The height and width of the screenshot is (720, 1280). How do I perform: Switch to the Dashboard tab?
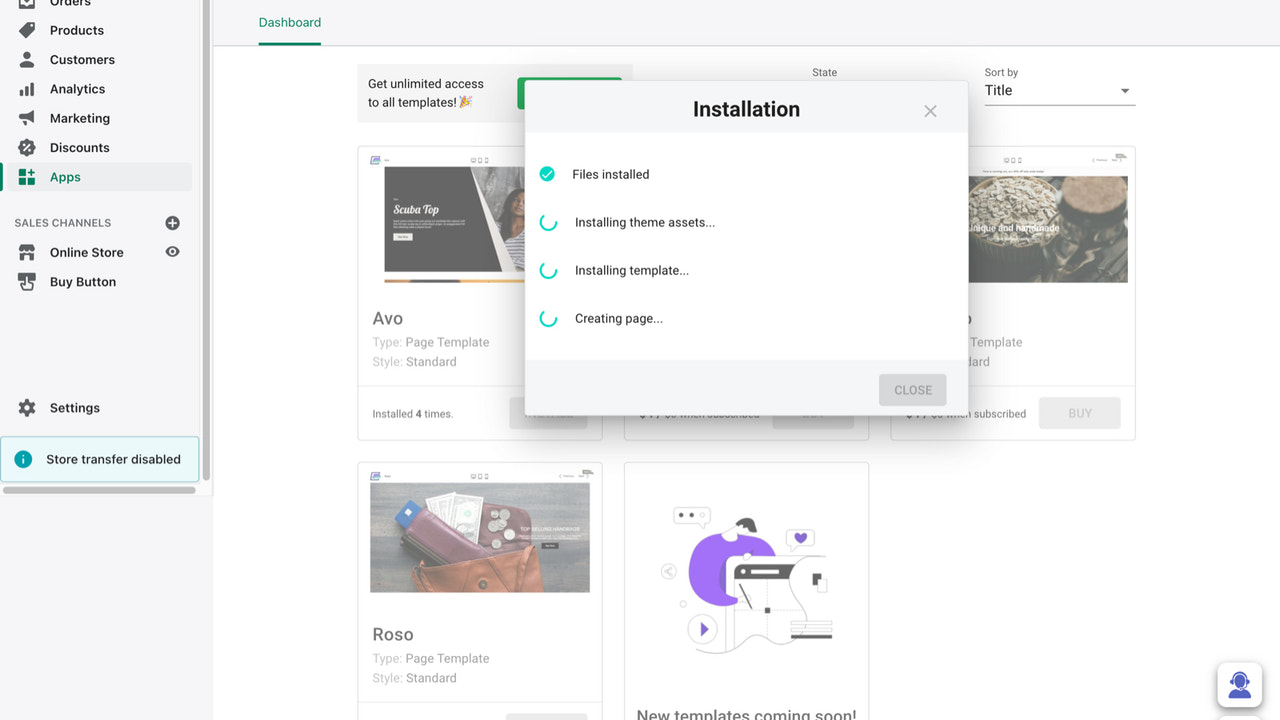[x=289, y=22]
